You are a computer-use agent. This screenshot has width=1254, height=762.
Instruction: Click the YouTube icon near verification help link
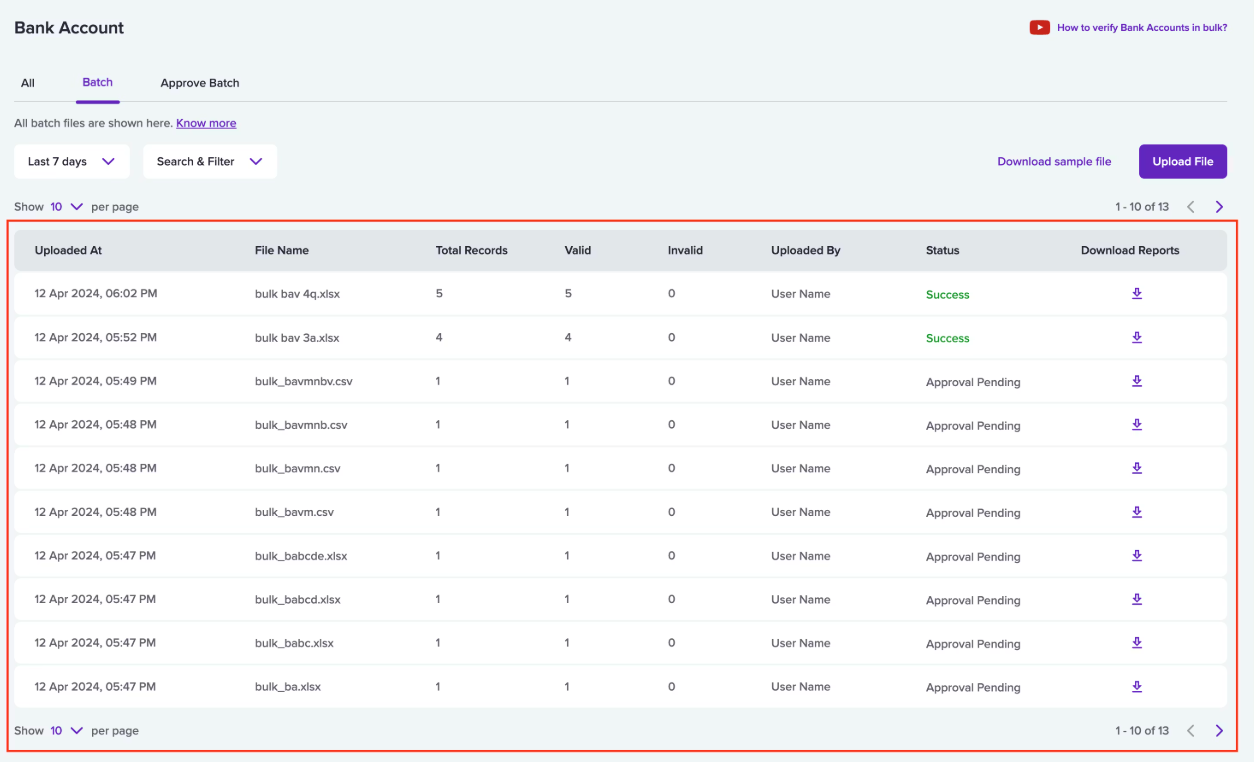(1038, 27)
